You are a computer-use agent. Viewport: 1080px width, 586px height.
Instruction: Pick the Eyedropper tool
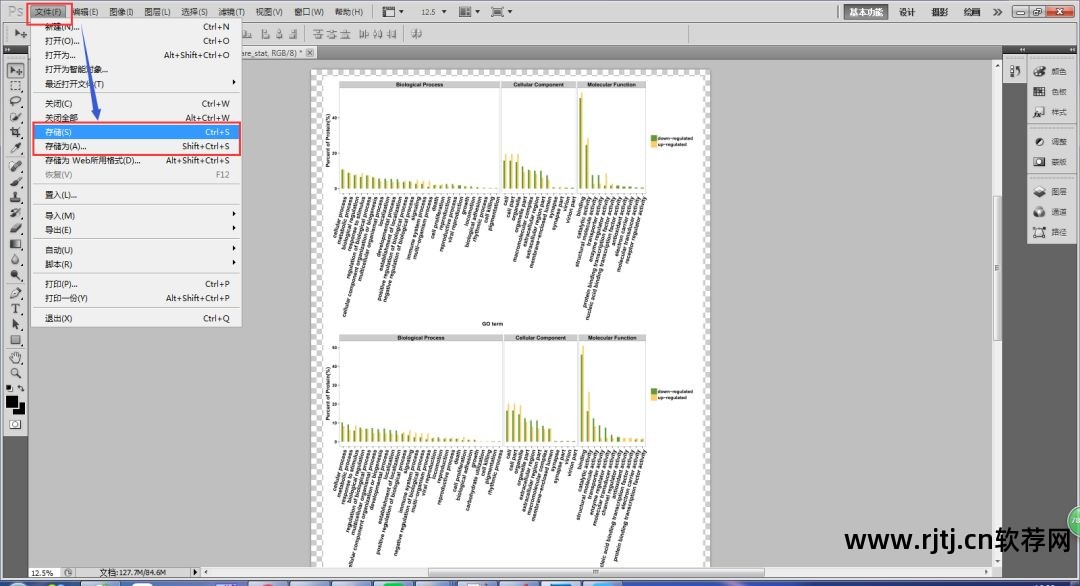[16, 147]
